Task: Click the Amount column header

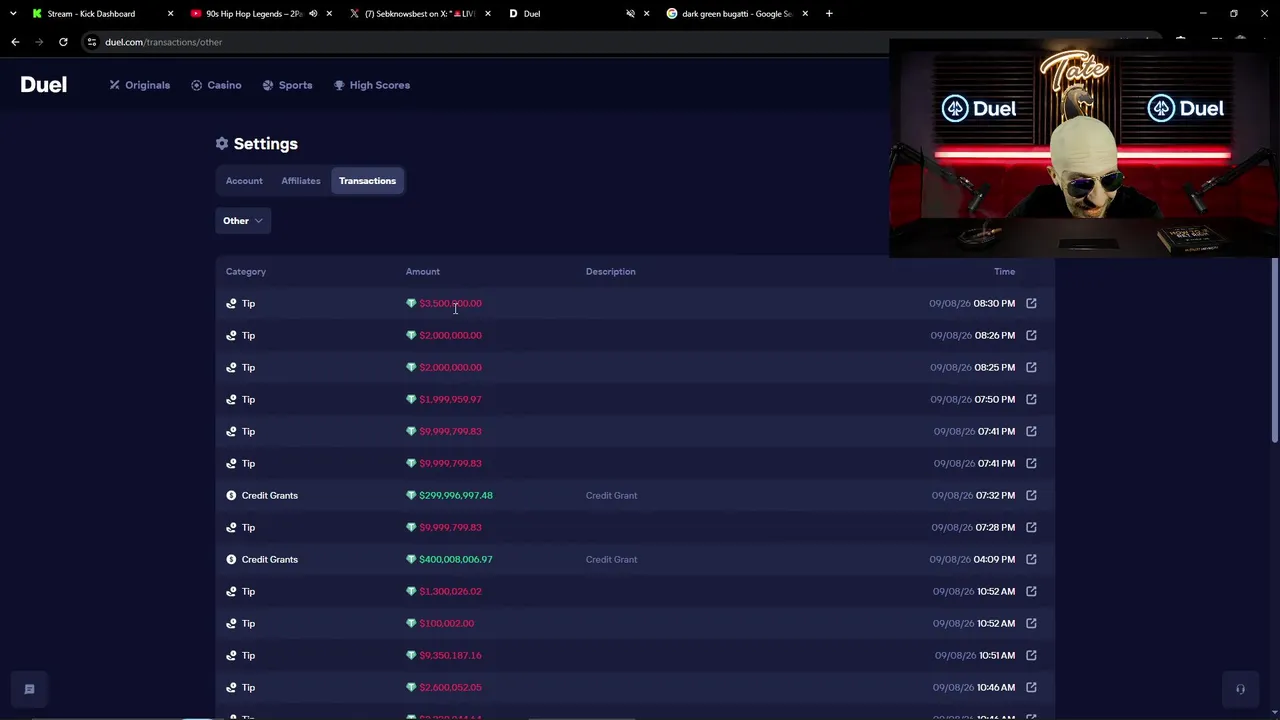Action: tap(423, 271)
